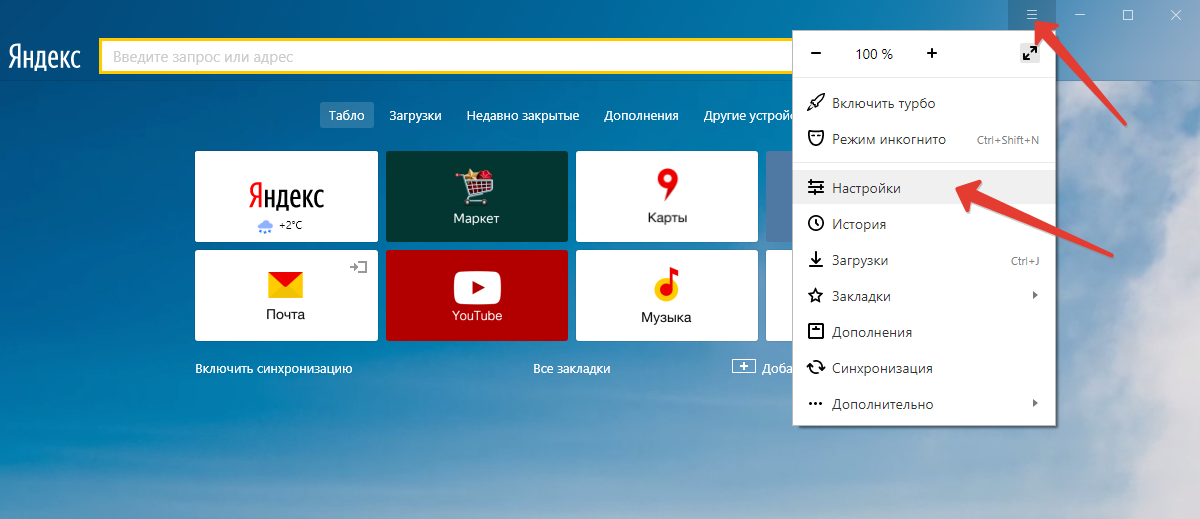Screen dimensions: 1200x519
Task: Open 'Все закладки' link
Action: (x=572, y=368)
